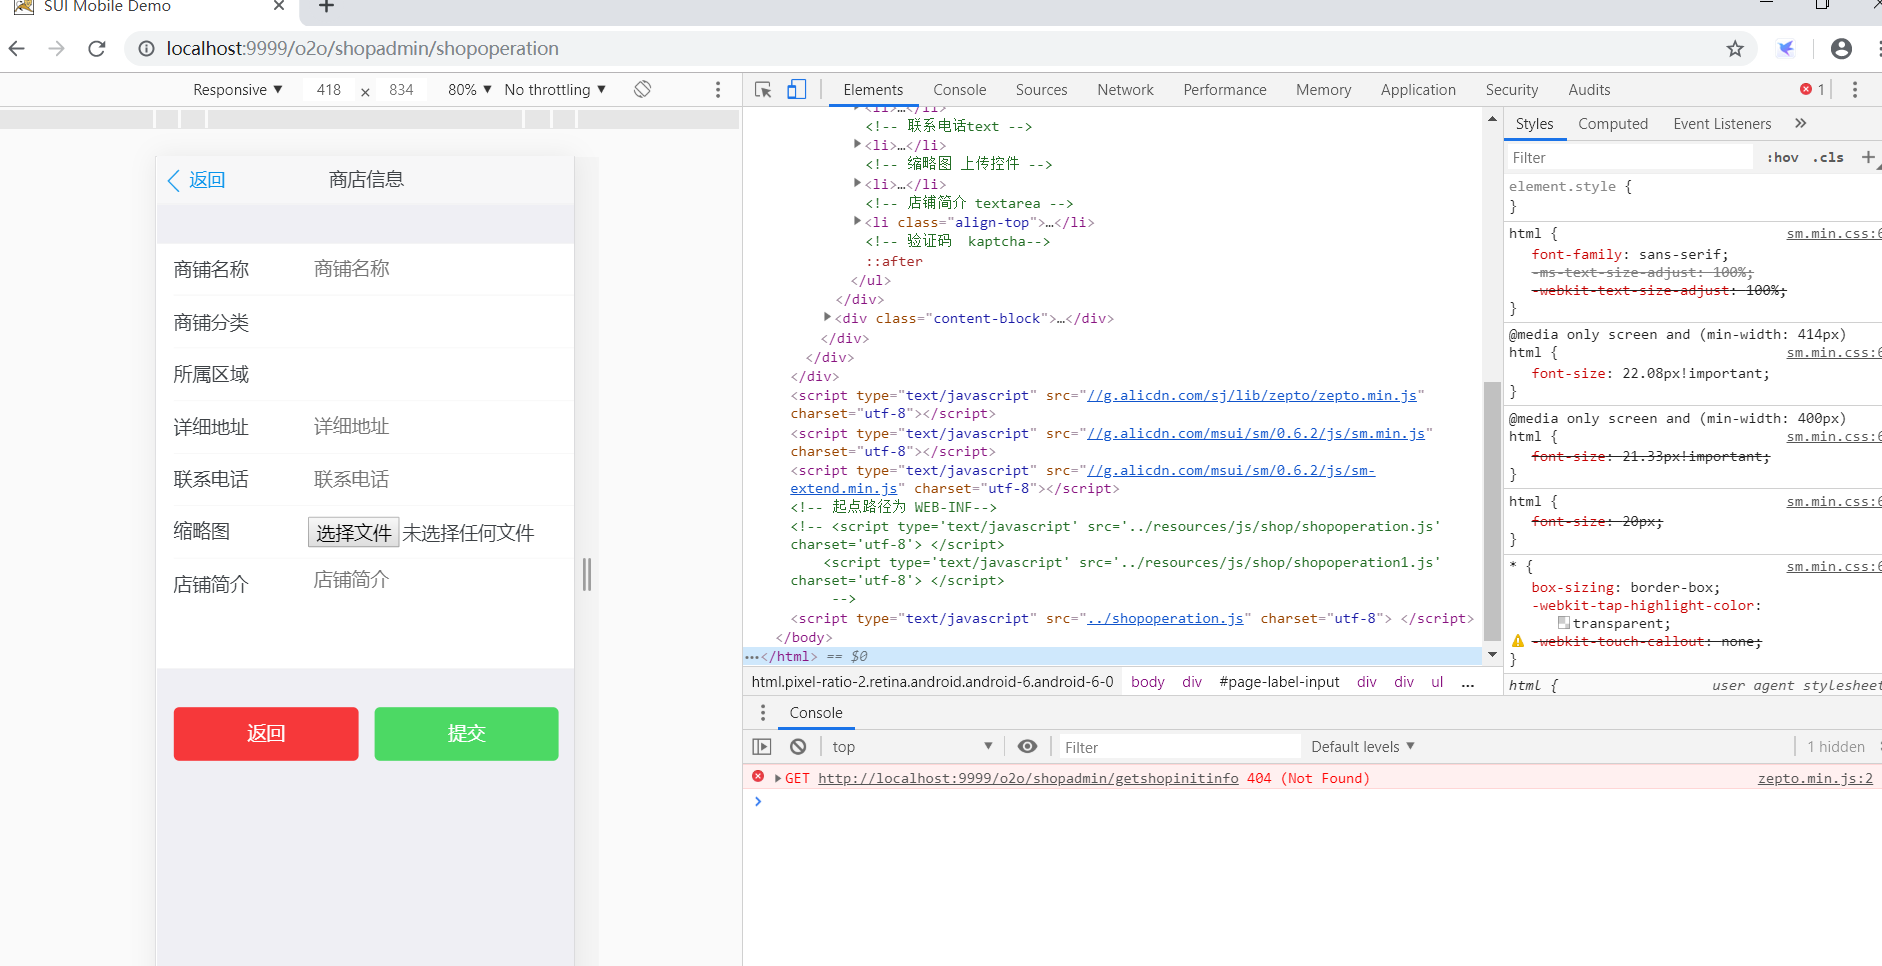The width and height of the screenshot is (1882, 966).
Task: Open the Event Listeners tab
Action: [x=1722, y=123]
